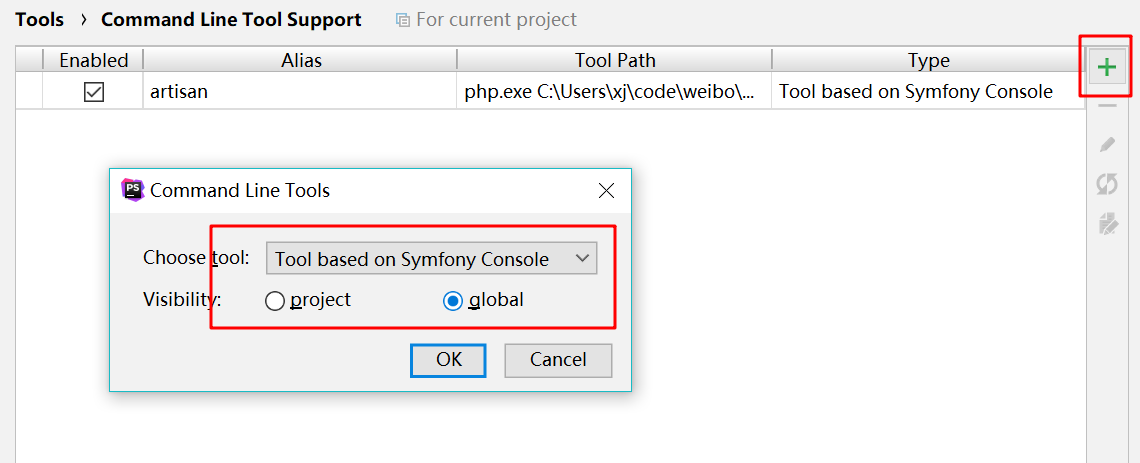Click the pencil edit tool icon
The image size is (1140, 463).
(1107, 145)
